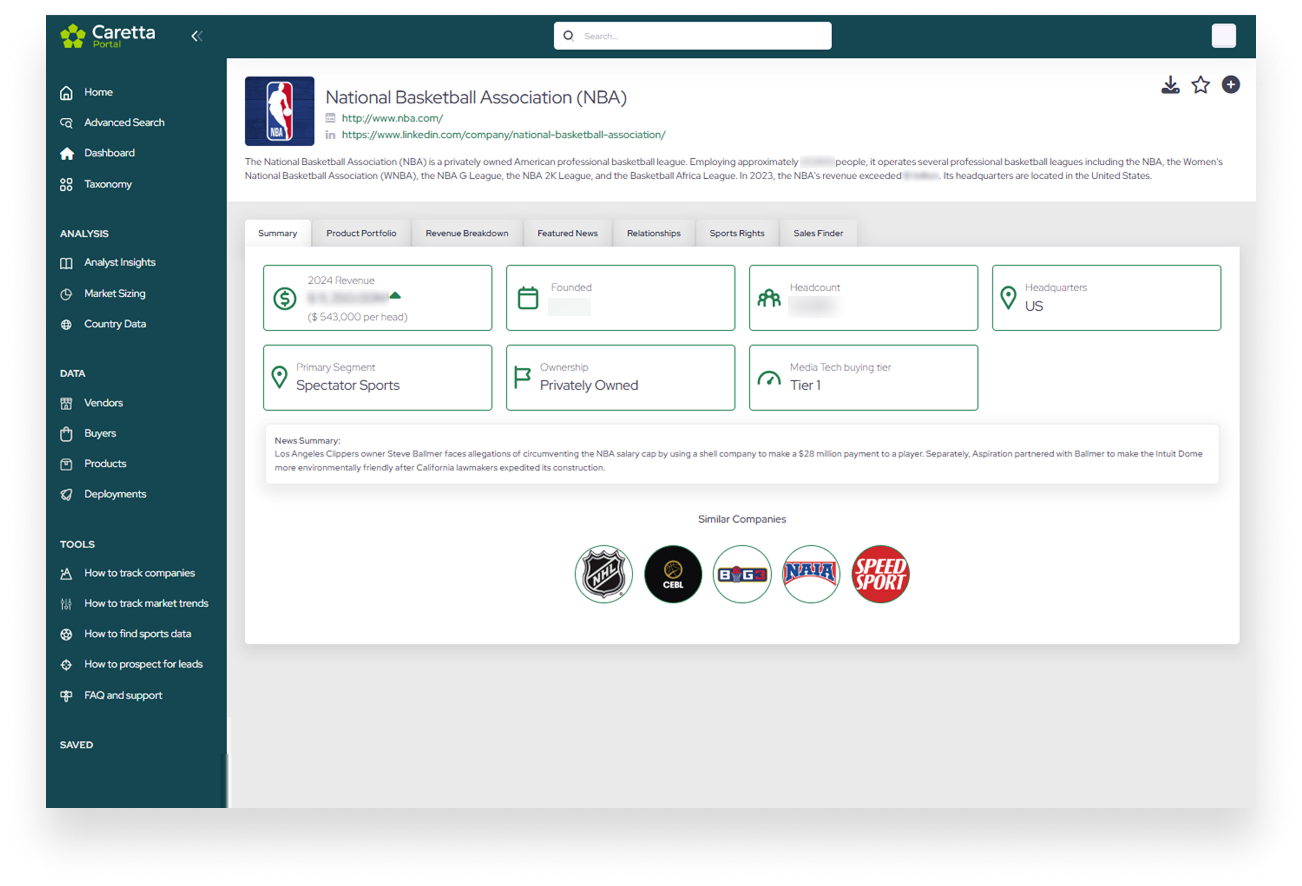The width and height of the screenshot is (1302, 886).
Task: Go to Home text link in the sidebar
Action: click(x=98, y=92)
